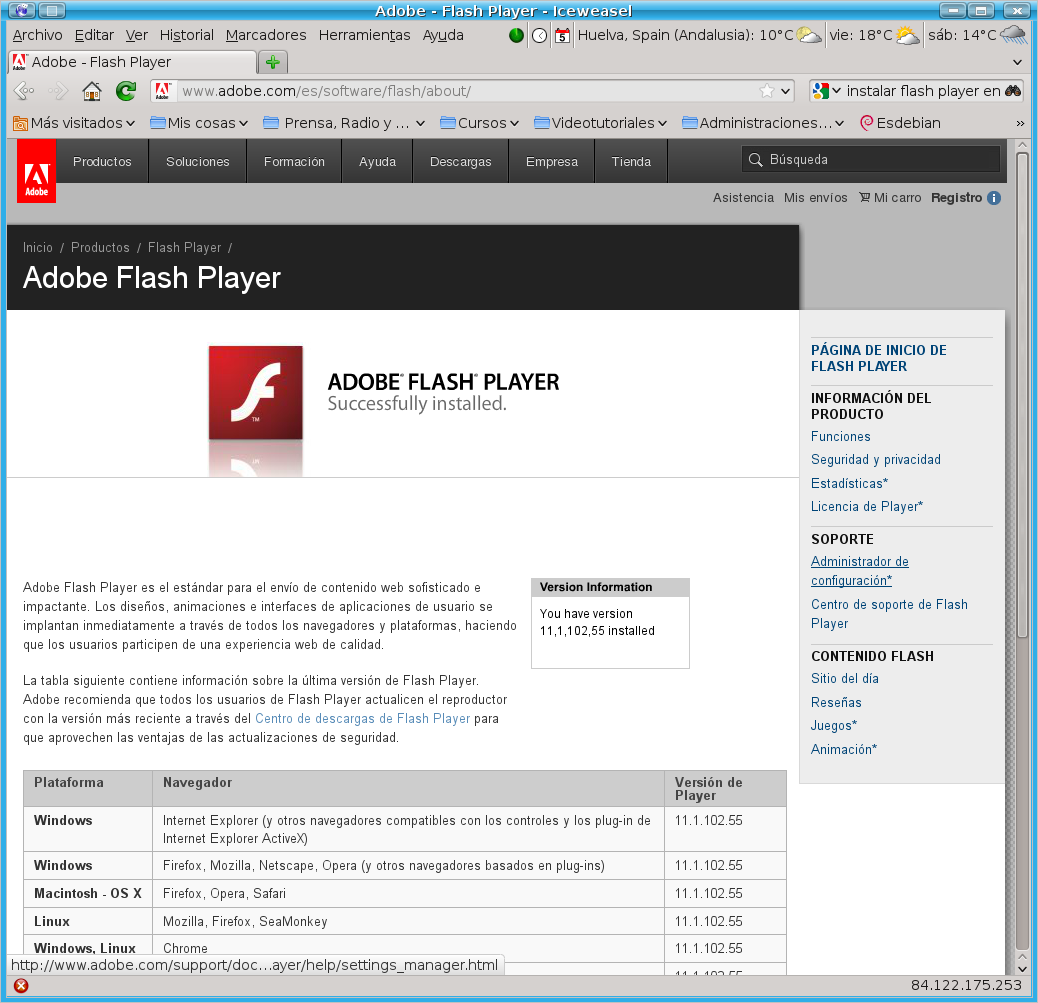The height and width of the screenshot is (1003, 1038).
Task: Click the browser search box text
Action: pyautogui.click(x=923, y=91)
